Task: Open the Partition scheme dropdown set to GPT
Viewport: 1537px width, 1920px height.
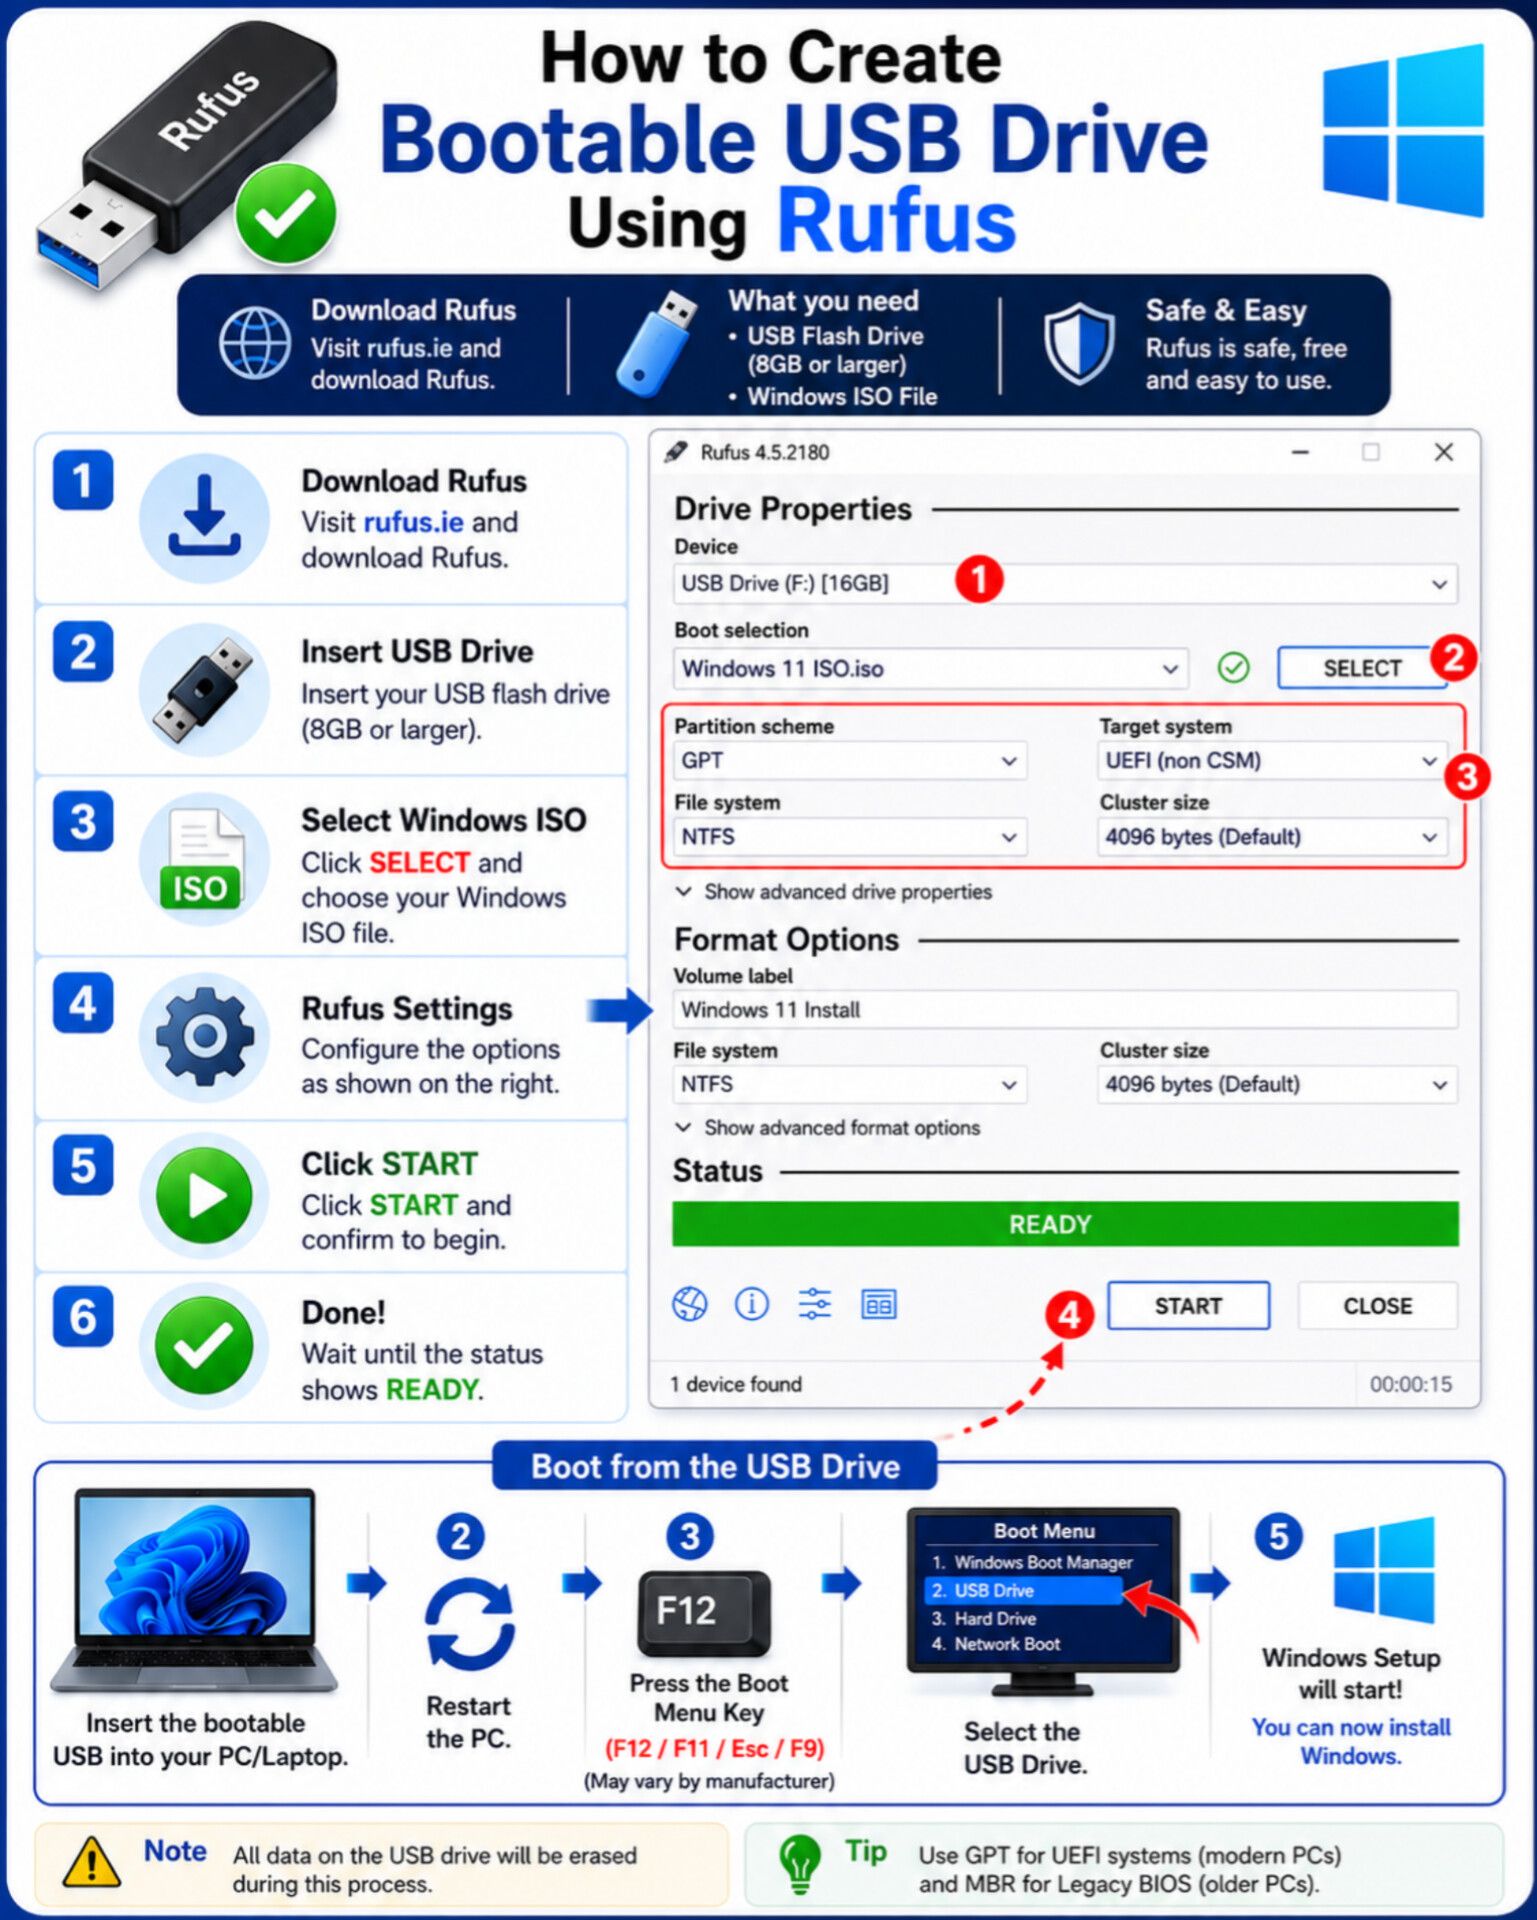Action: [849, 761]
